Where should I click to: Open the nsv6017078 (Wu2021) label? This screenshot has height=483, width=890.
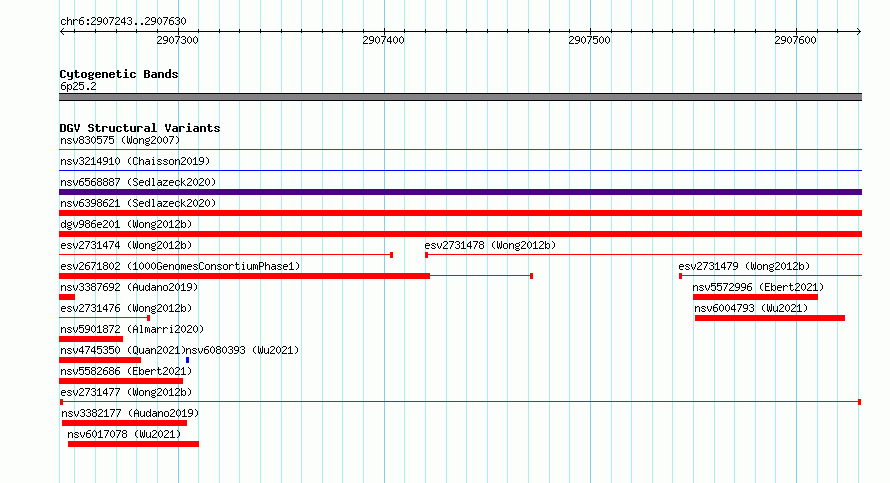click(x=124, y=434)
